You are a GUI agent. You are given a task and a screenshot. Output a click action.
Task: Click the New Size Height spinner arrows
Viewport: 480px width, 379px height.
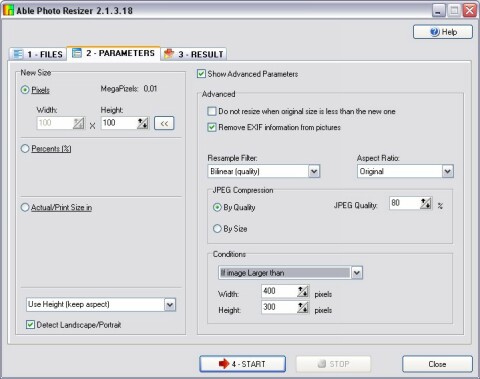143,123
